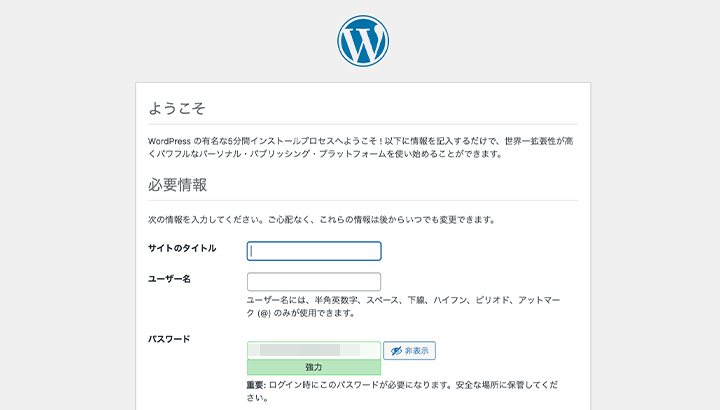Click the green 強力 password strength bar
720x410 pixels.
pos(313,368)
